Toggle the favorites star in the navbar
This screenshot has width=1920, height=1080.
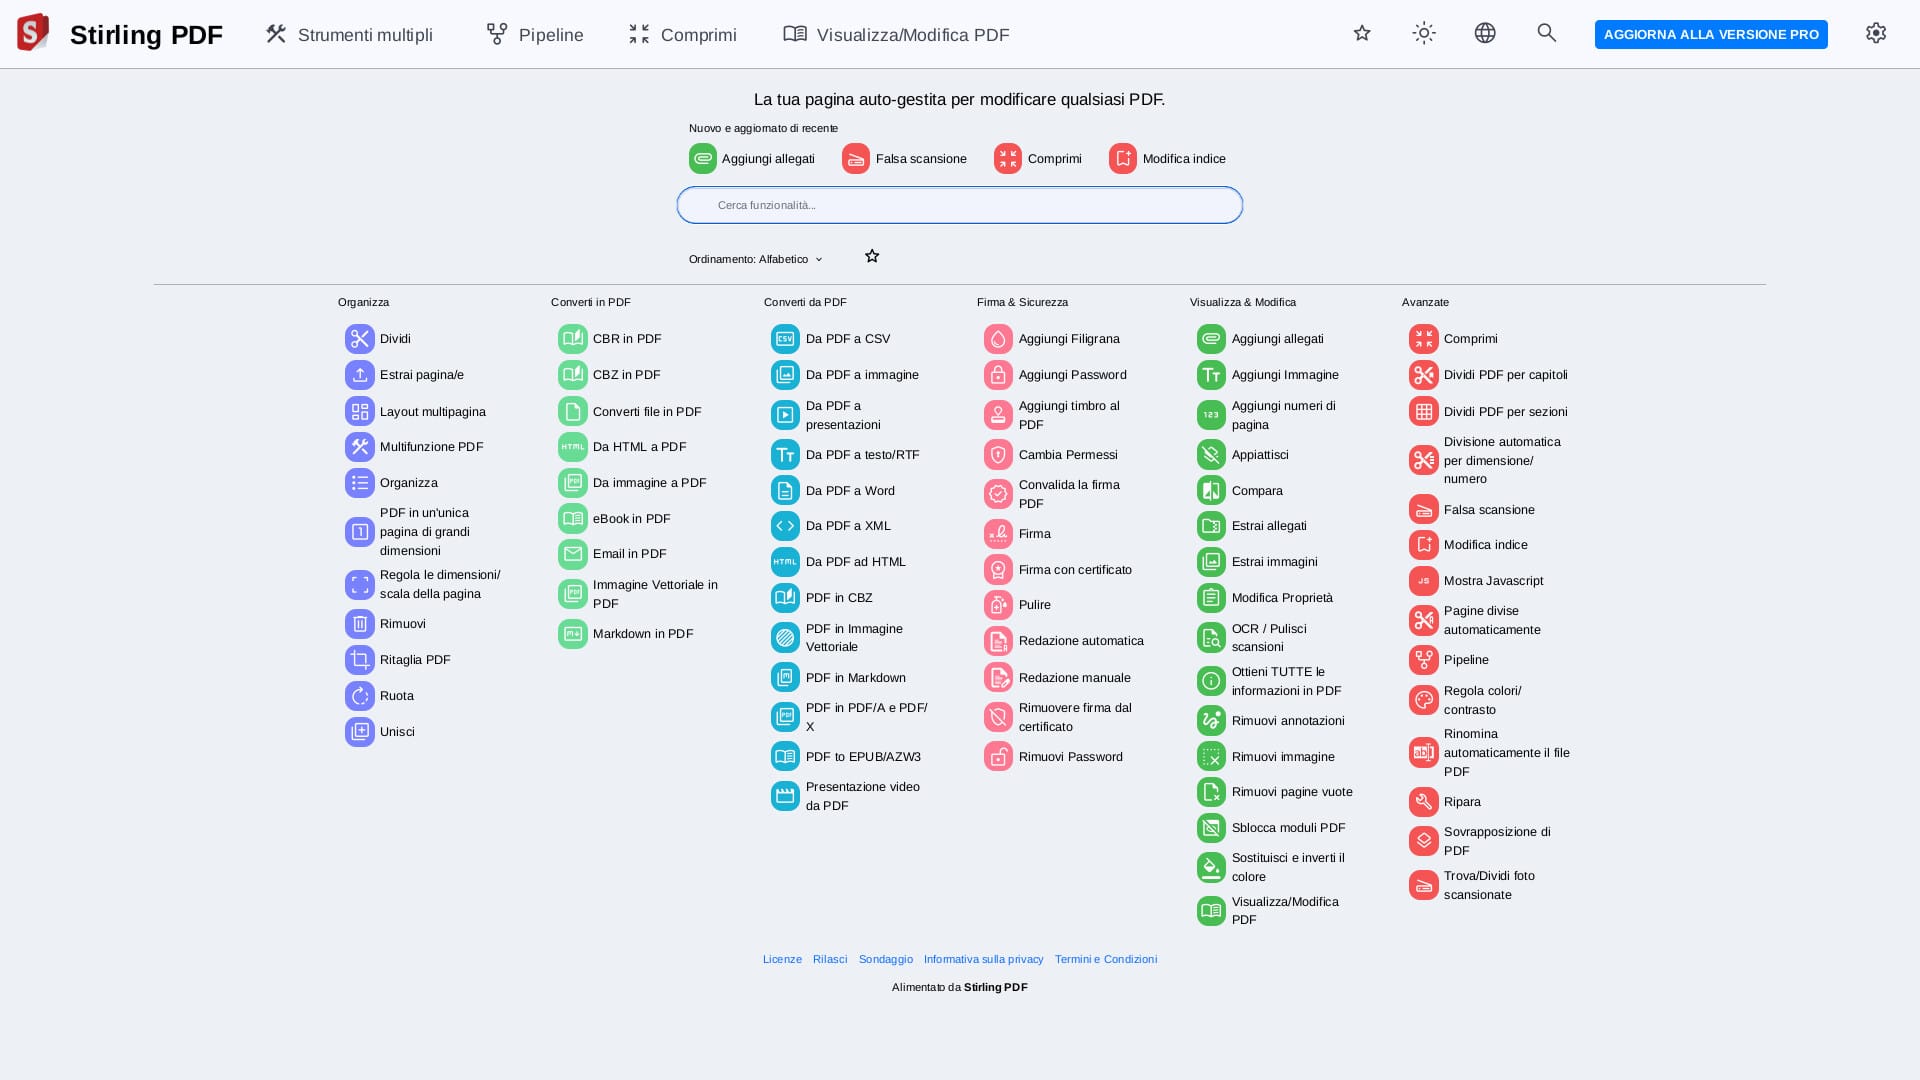1362,34
